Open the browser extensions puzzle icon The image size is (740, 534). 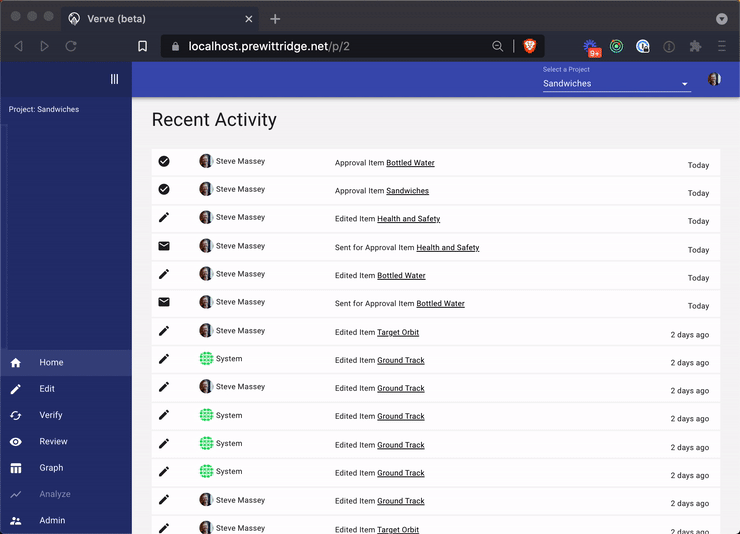click(x=696, y=46)
